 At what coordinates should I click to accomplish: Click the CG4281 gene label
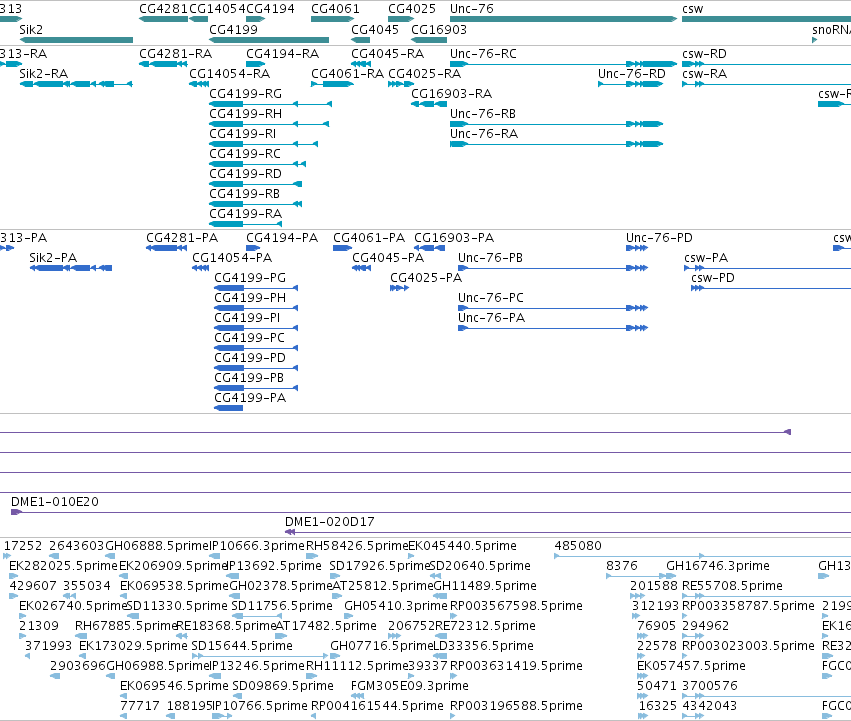click(x=163, y=9)
